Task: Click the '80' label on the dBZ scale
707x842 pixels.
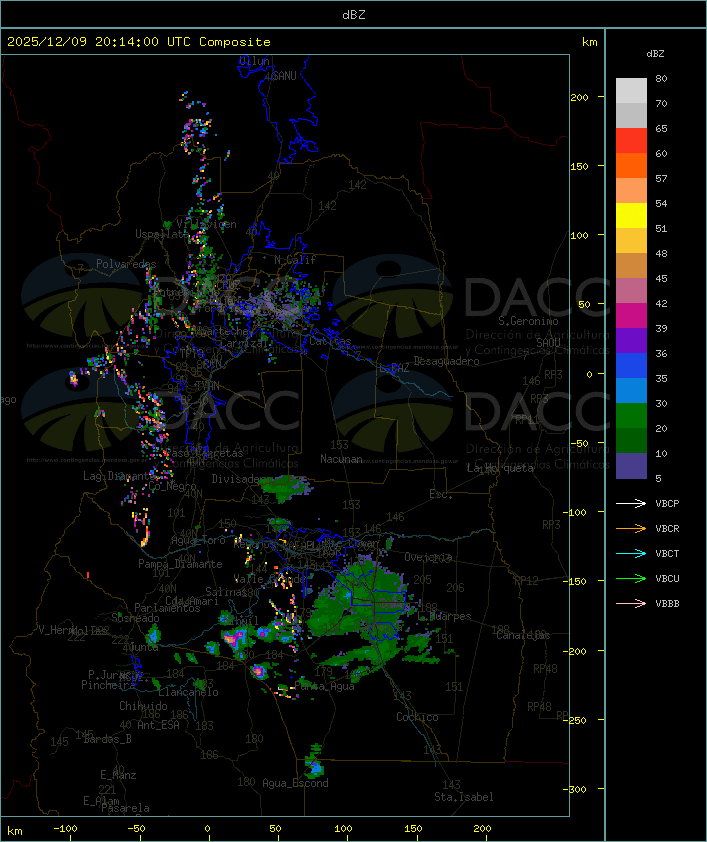Action: point(661,78)
